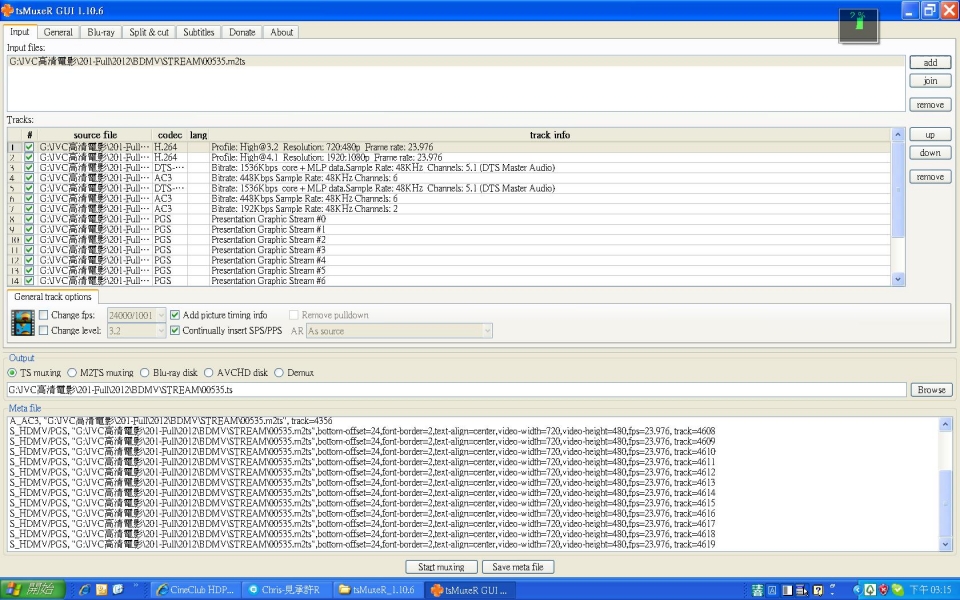Click add input file button

click(930, 62)
